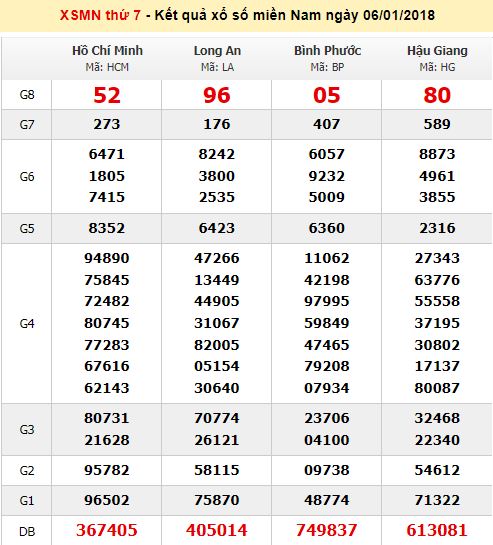
Task: Select the Bình Phước column header
Action: (x=328, y=51)
